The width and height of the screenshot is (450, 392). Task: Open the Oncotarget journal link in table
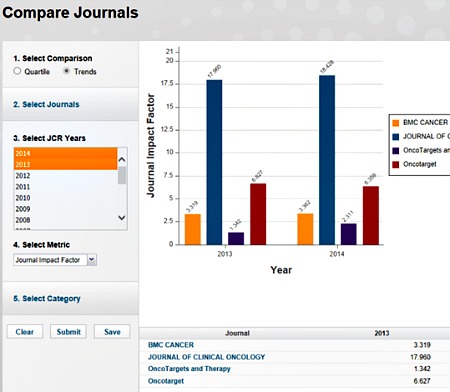166,381
